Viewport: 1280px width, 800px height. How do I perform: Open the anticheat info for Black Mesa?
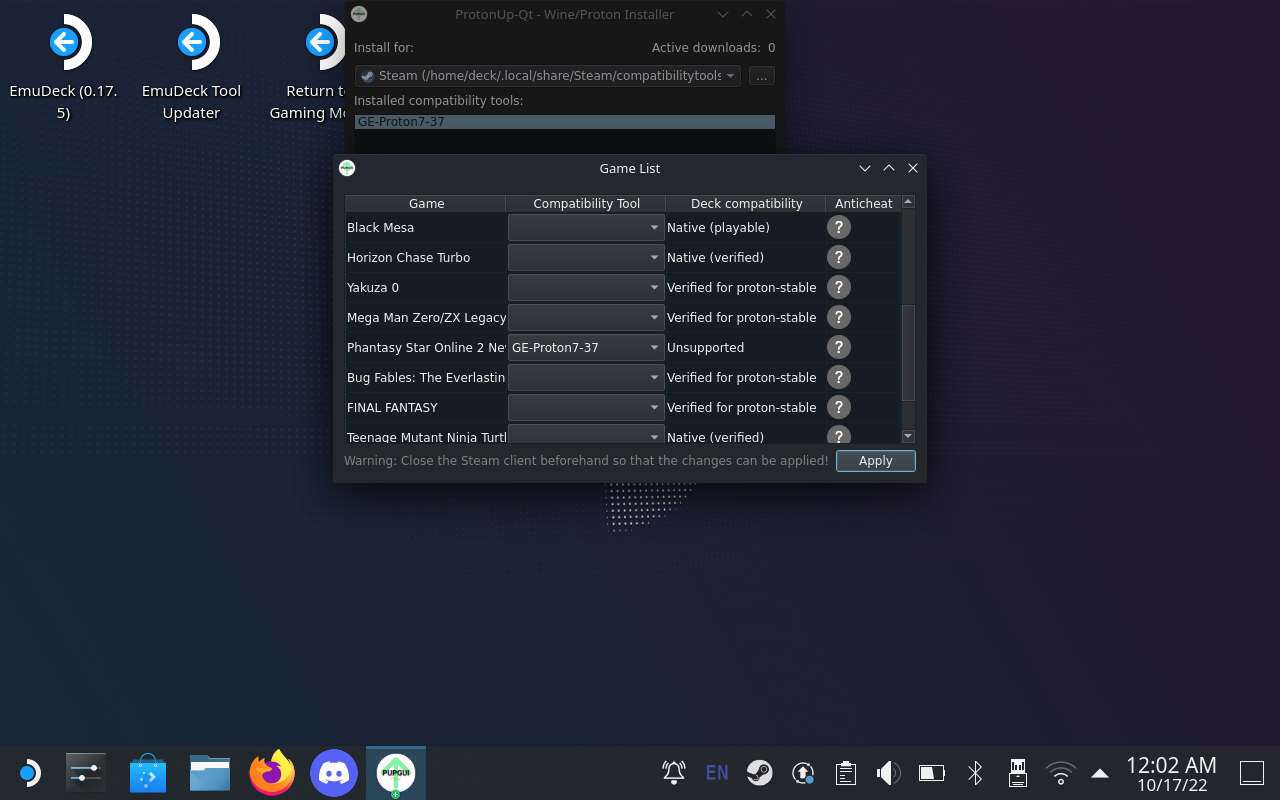[x=839, y=227]
